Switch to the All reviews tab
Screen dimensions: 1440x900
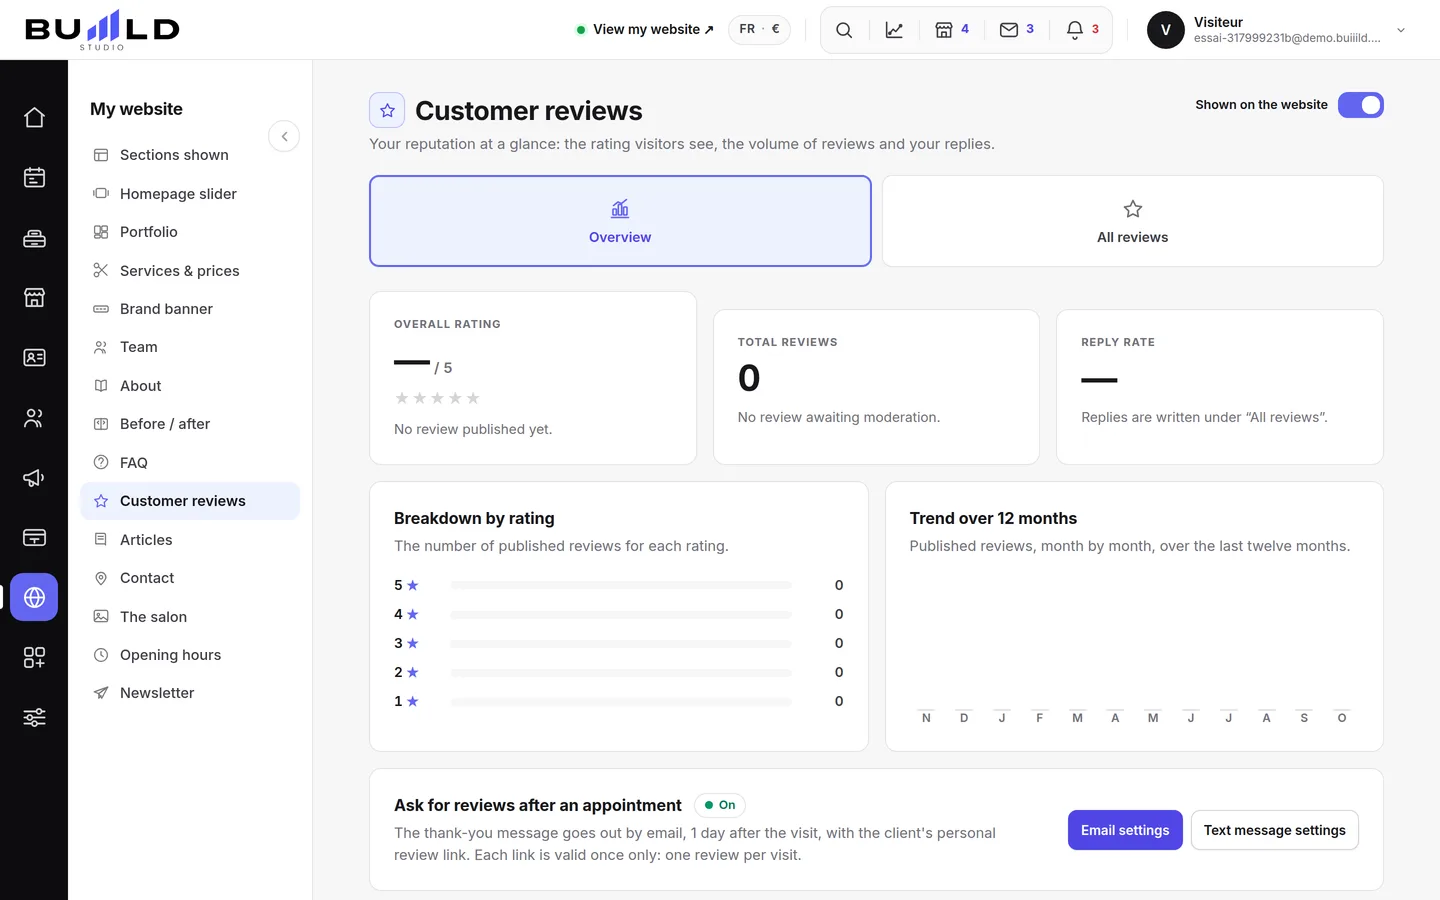click(x=1132, y=221)
